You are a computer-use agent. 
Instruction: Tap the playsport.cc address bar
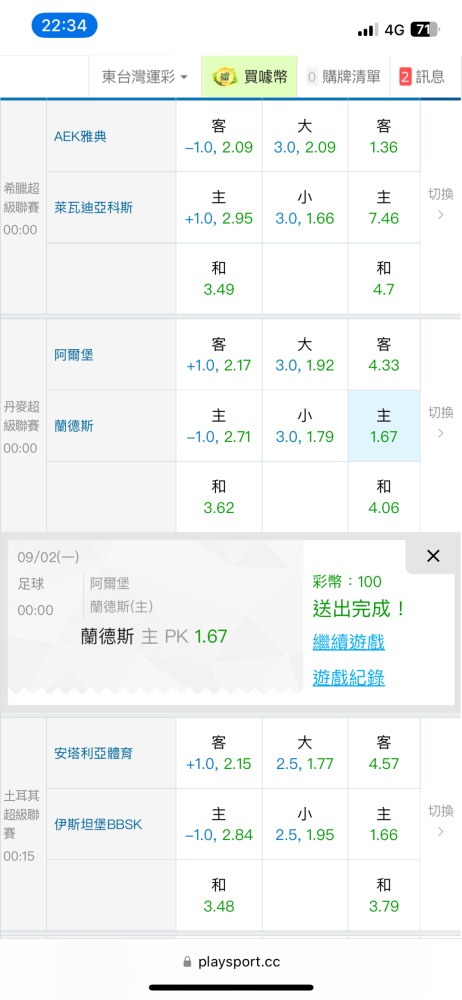[x=231, y=961]
